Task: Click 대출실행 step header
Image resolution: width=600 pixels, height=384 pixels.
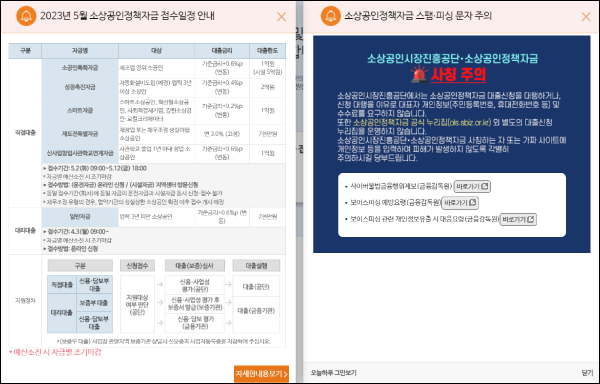Action: [256, 265]
